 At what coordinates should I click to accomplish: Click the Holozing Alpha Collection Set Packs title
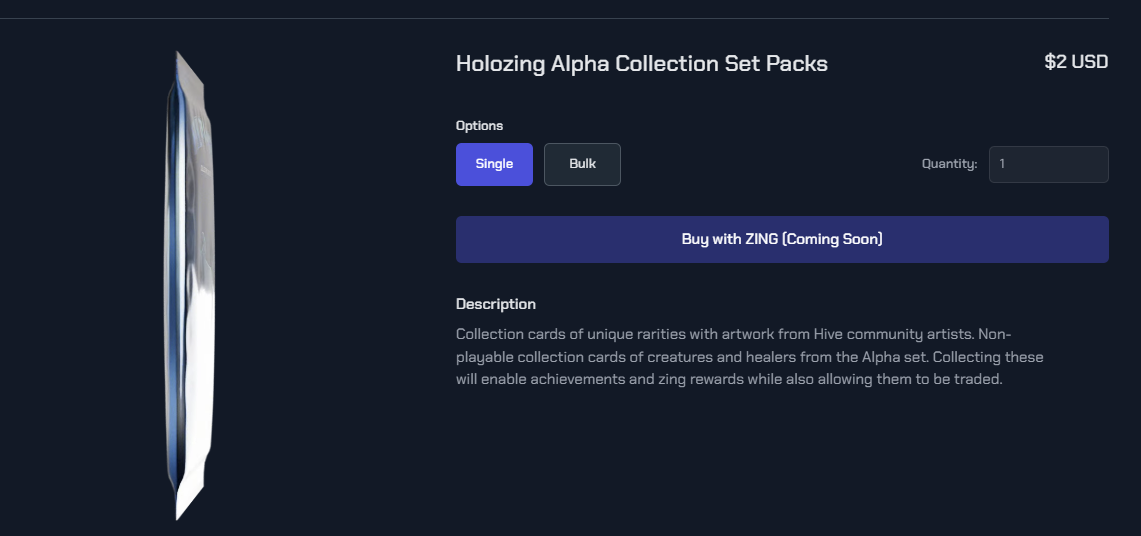click(641, 63)
